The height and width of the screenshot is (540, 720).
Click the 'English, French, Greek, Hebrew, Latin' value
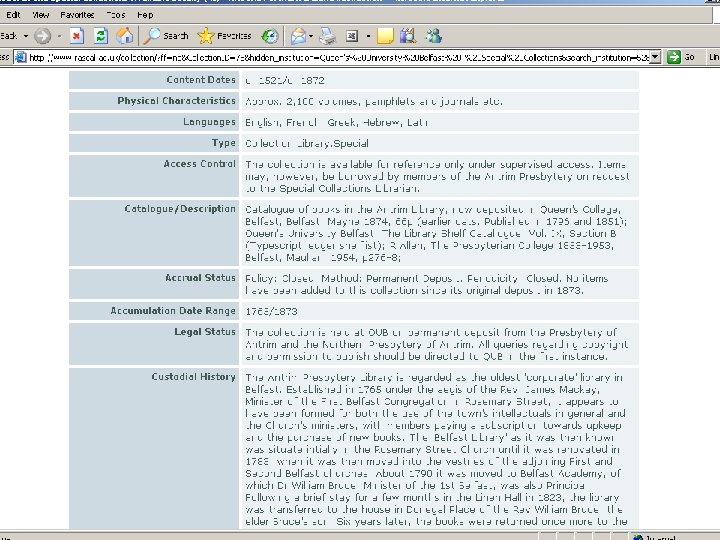[x=336, y=123]
